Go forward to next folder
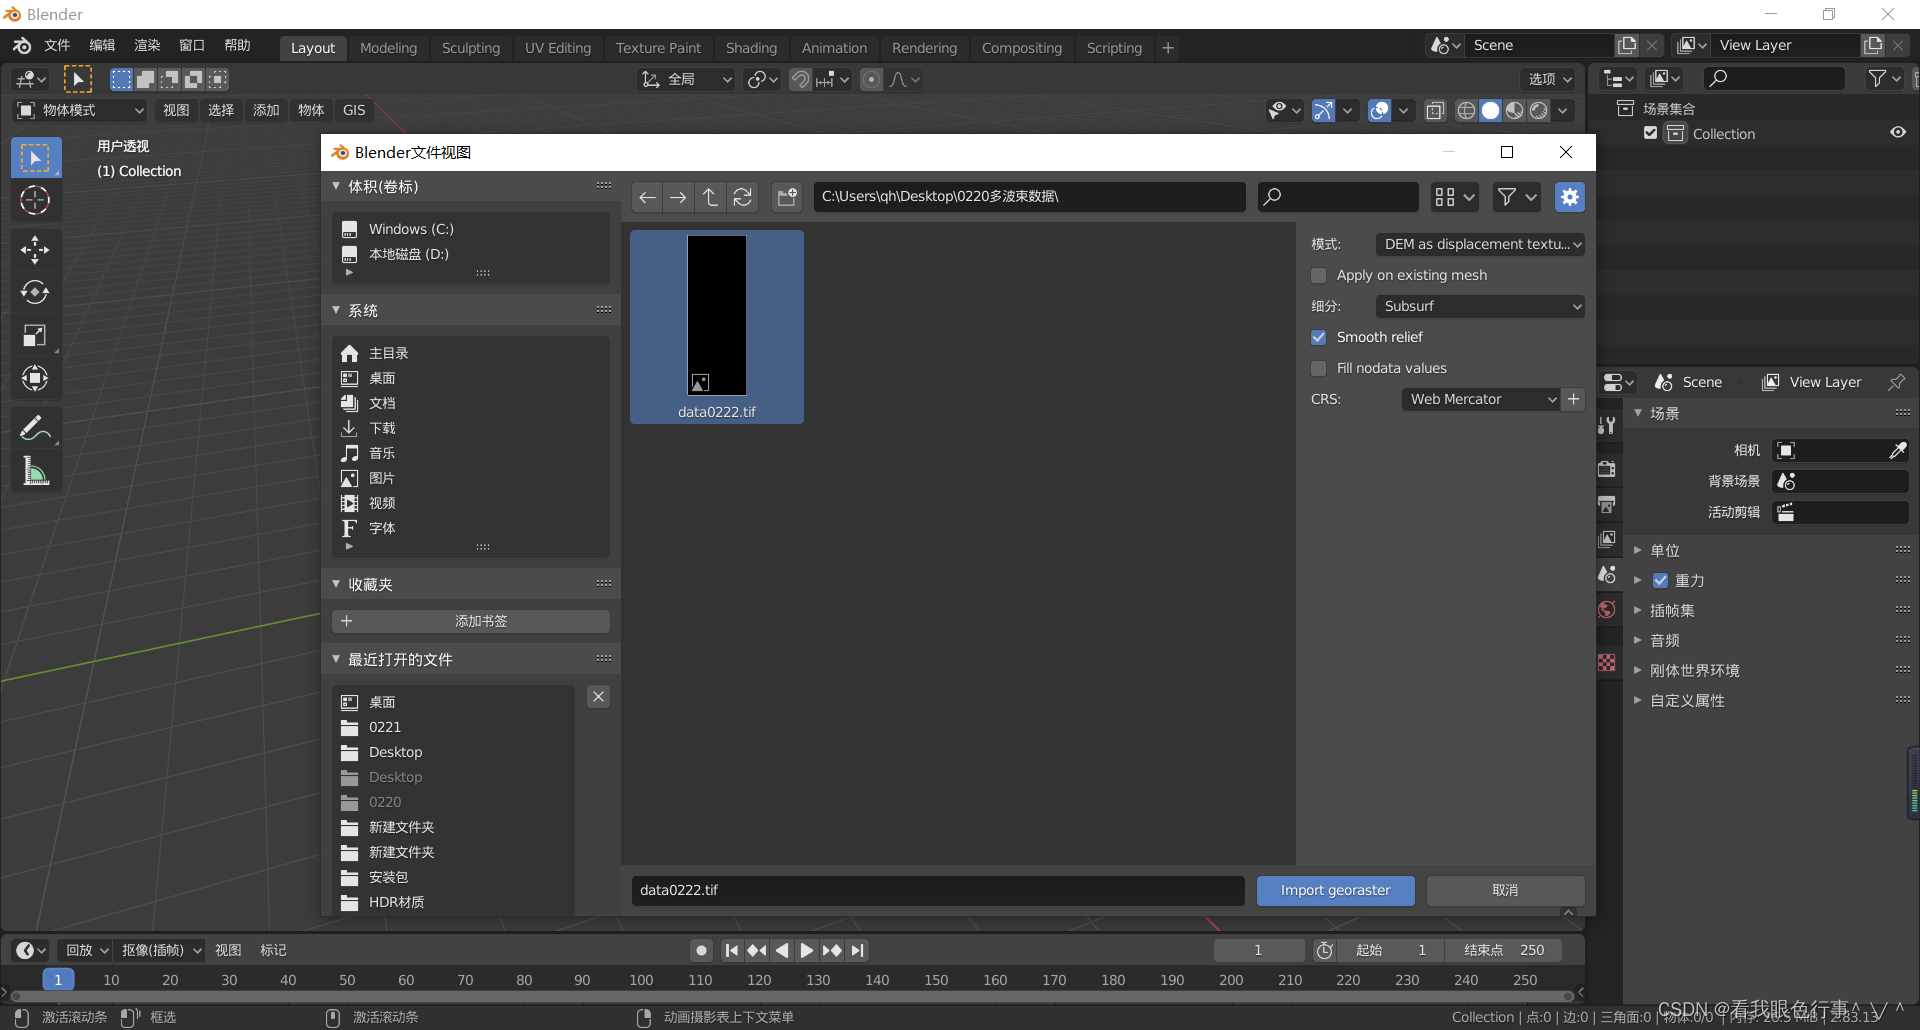Image resolution: width=1920 pixels, height=1030 pixels. click(x=678, y=197)
